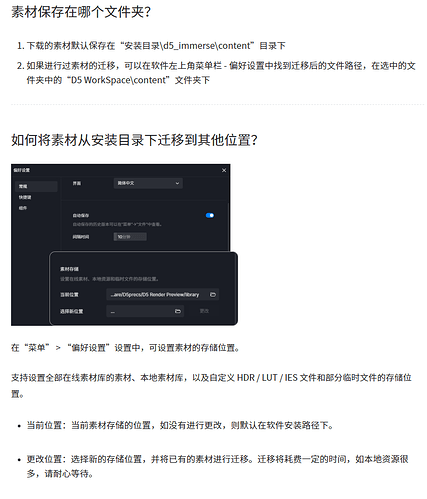427x499 pixels.
Task: Click the current location path field
Action: click(x=163, y=295)
